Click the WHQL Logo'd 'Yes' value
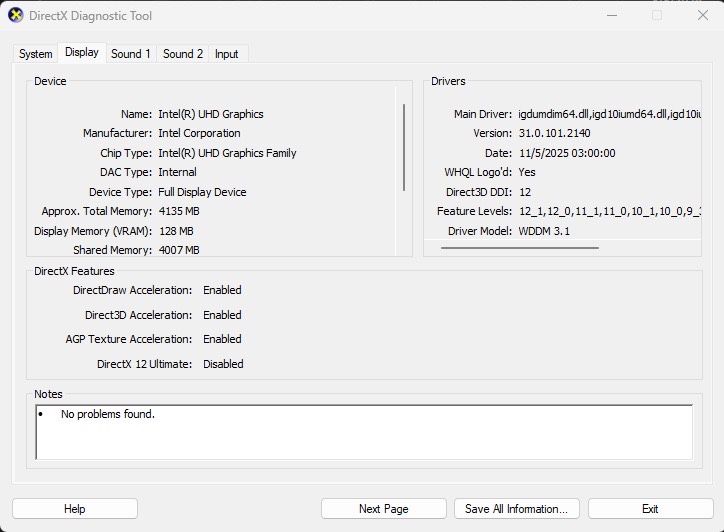This screenshot has width=724, height=532. (x=527, y=172)
